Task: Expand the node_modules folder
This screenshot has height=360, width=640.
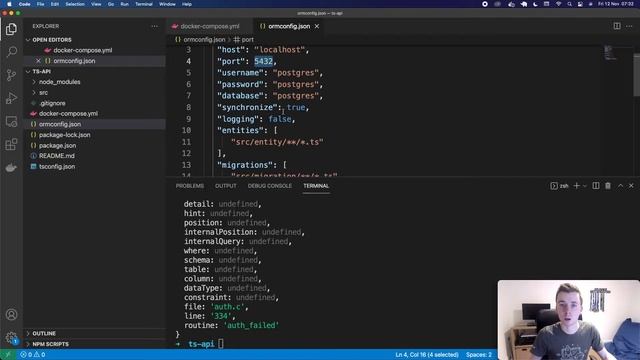Action: point(60,82)
